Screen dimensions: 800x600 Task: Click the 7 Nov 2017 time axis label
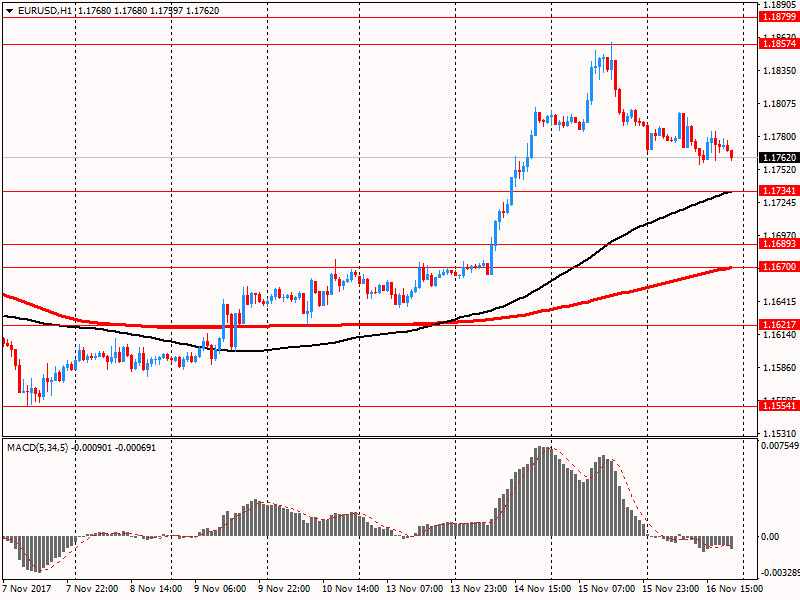coord(27,589)
